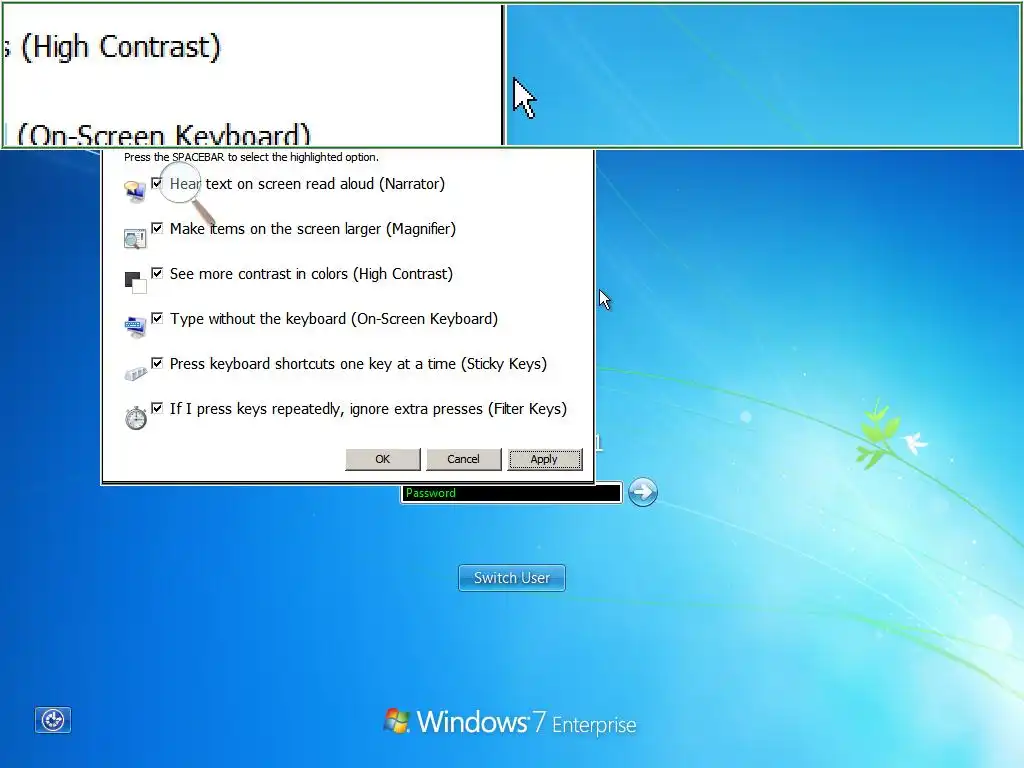Click the 'Hear text on screen read aloud (Narrator)' label
The height and width of the screenshot is (768, 1024).
[307, 184]
